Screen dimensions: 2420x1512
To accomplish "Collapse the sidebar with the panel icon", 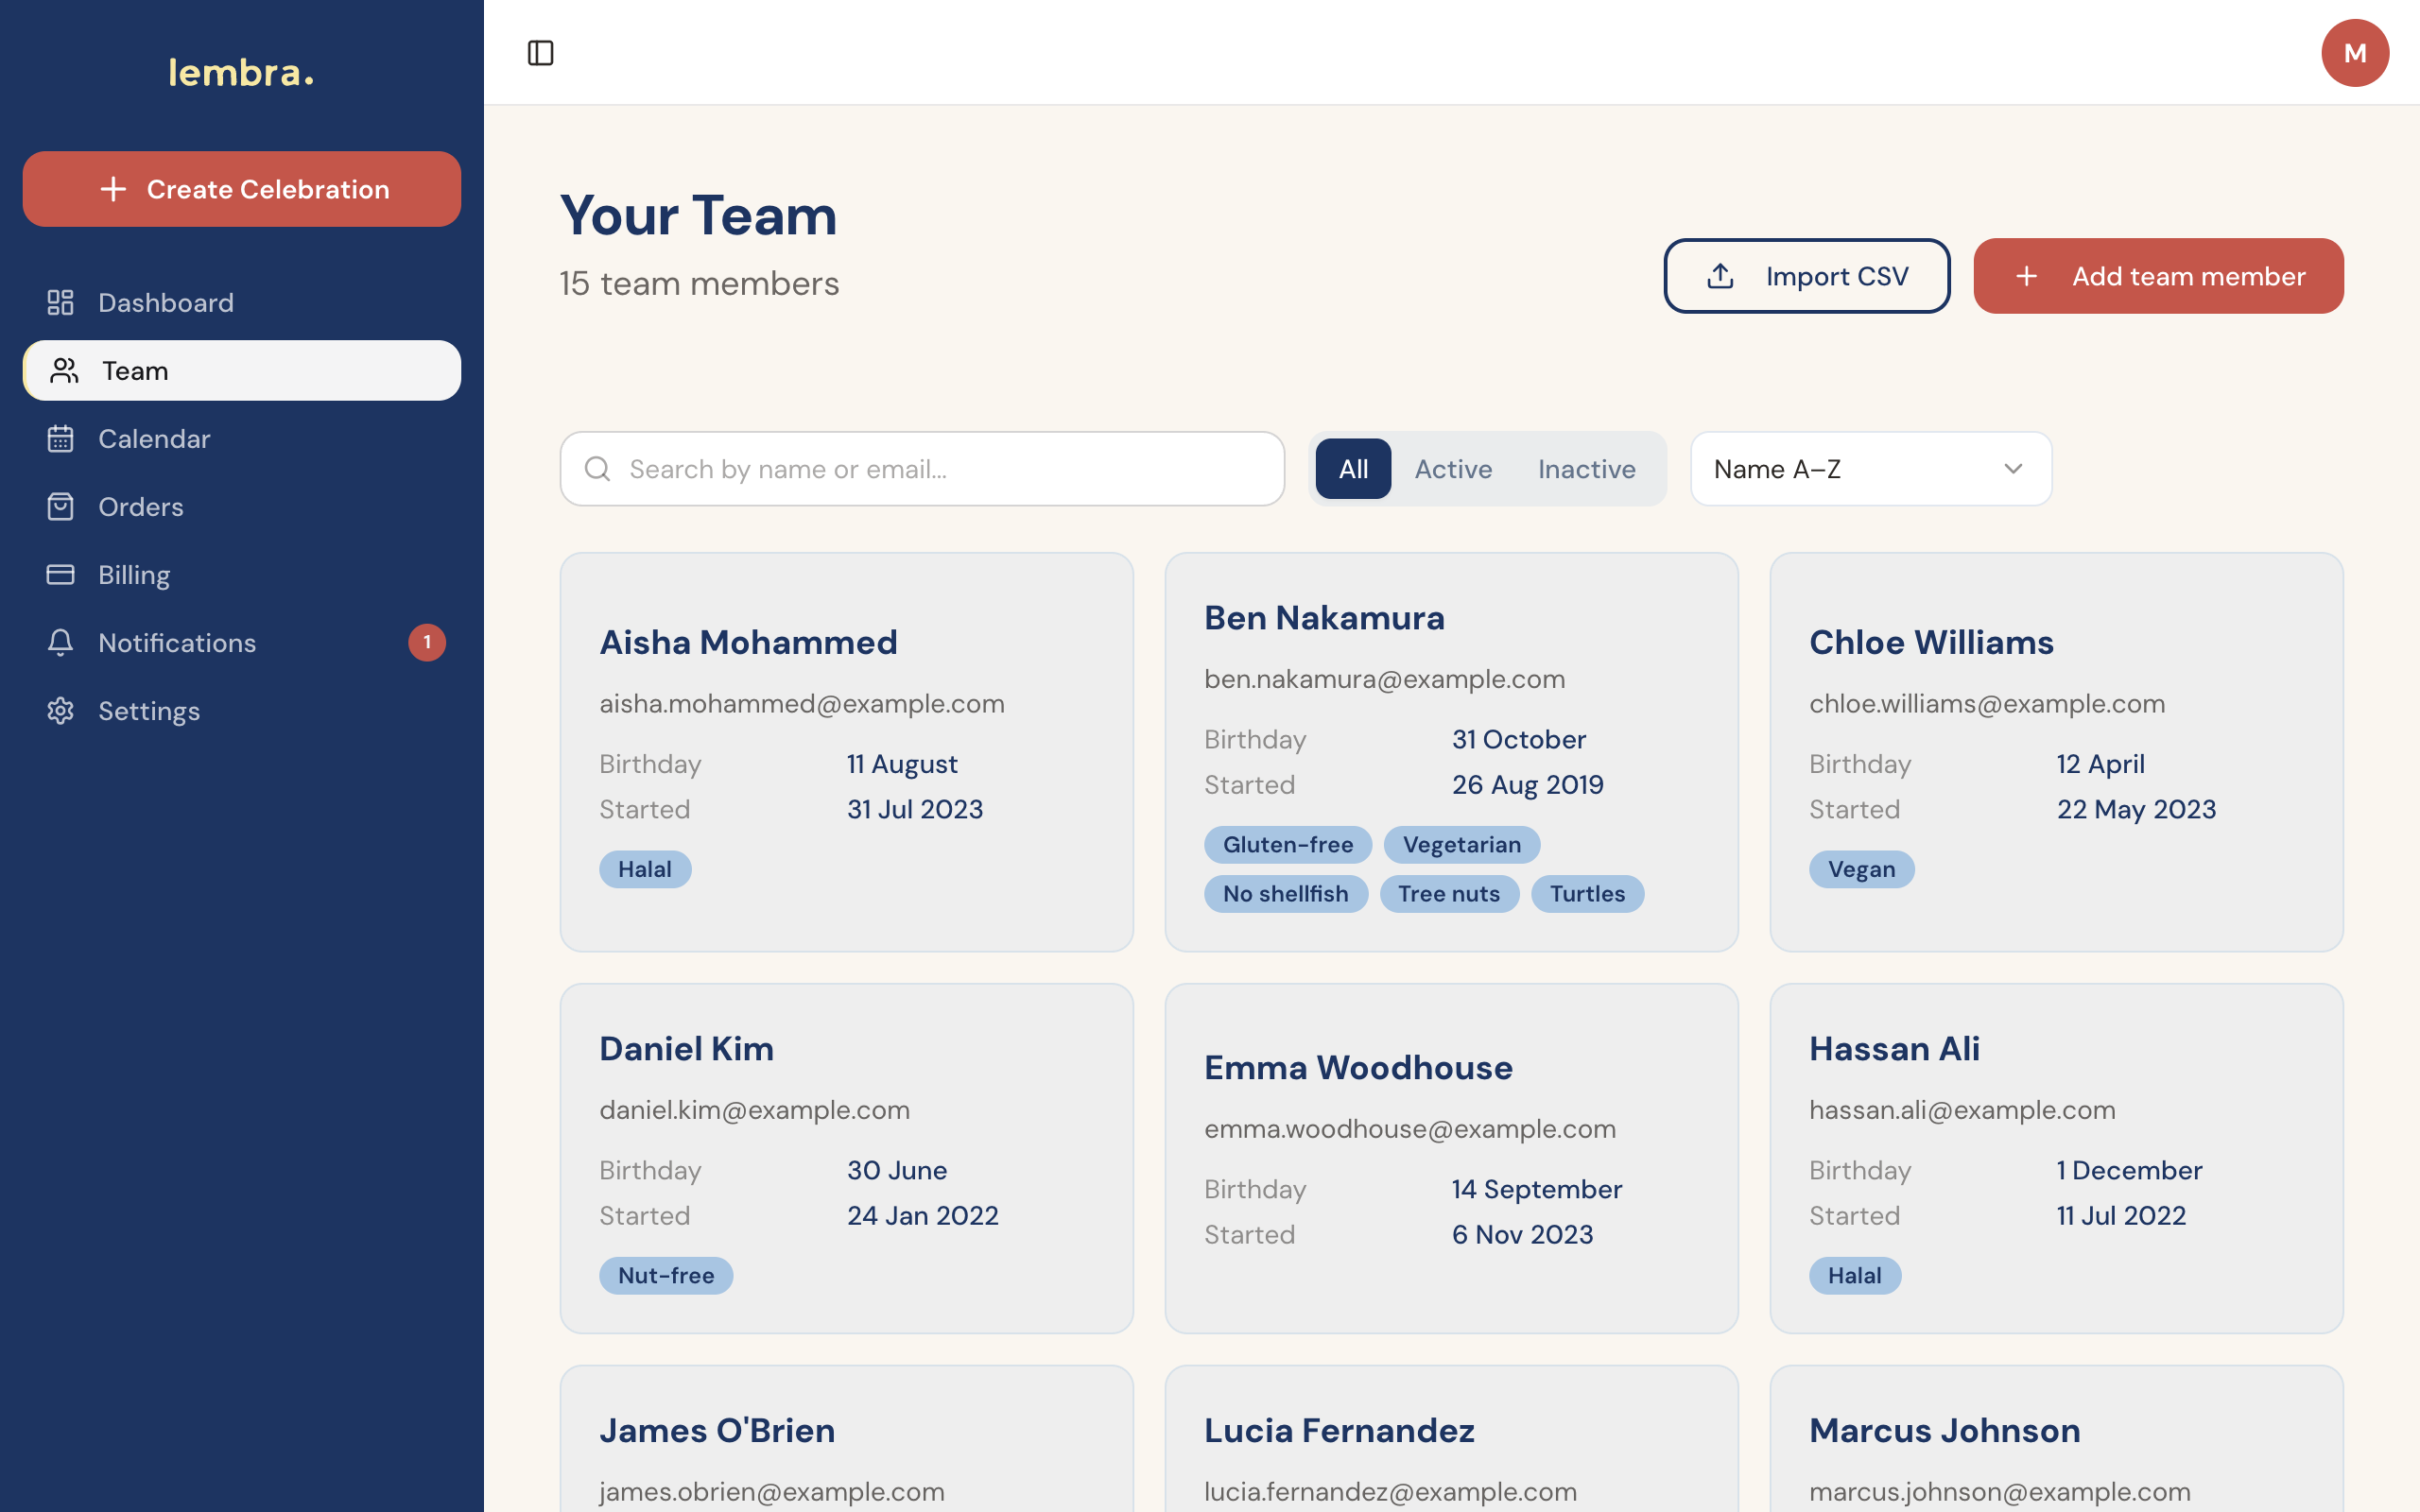I will point(541,53).
